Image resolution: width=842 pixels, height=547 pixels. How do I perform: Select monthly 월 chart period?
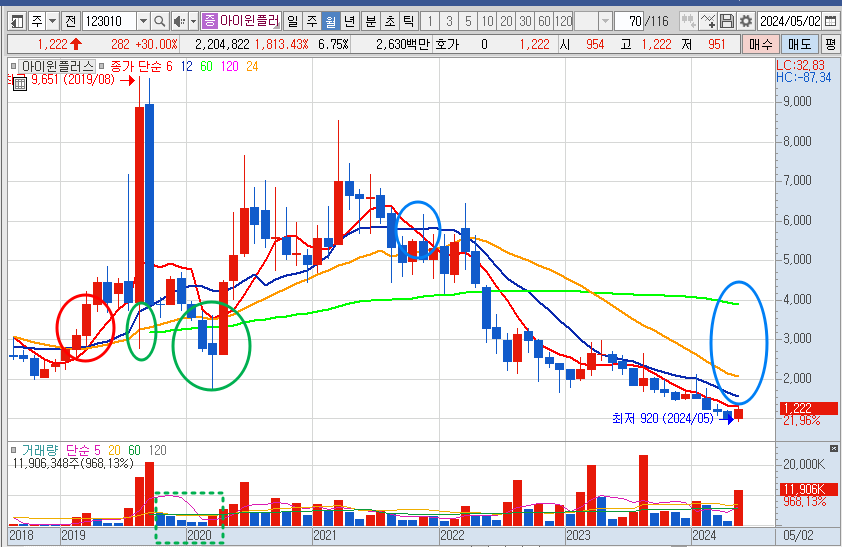331,21
